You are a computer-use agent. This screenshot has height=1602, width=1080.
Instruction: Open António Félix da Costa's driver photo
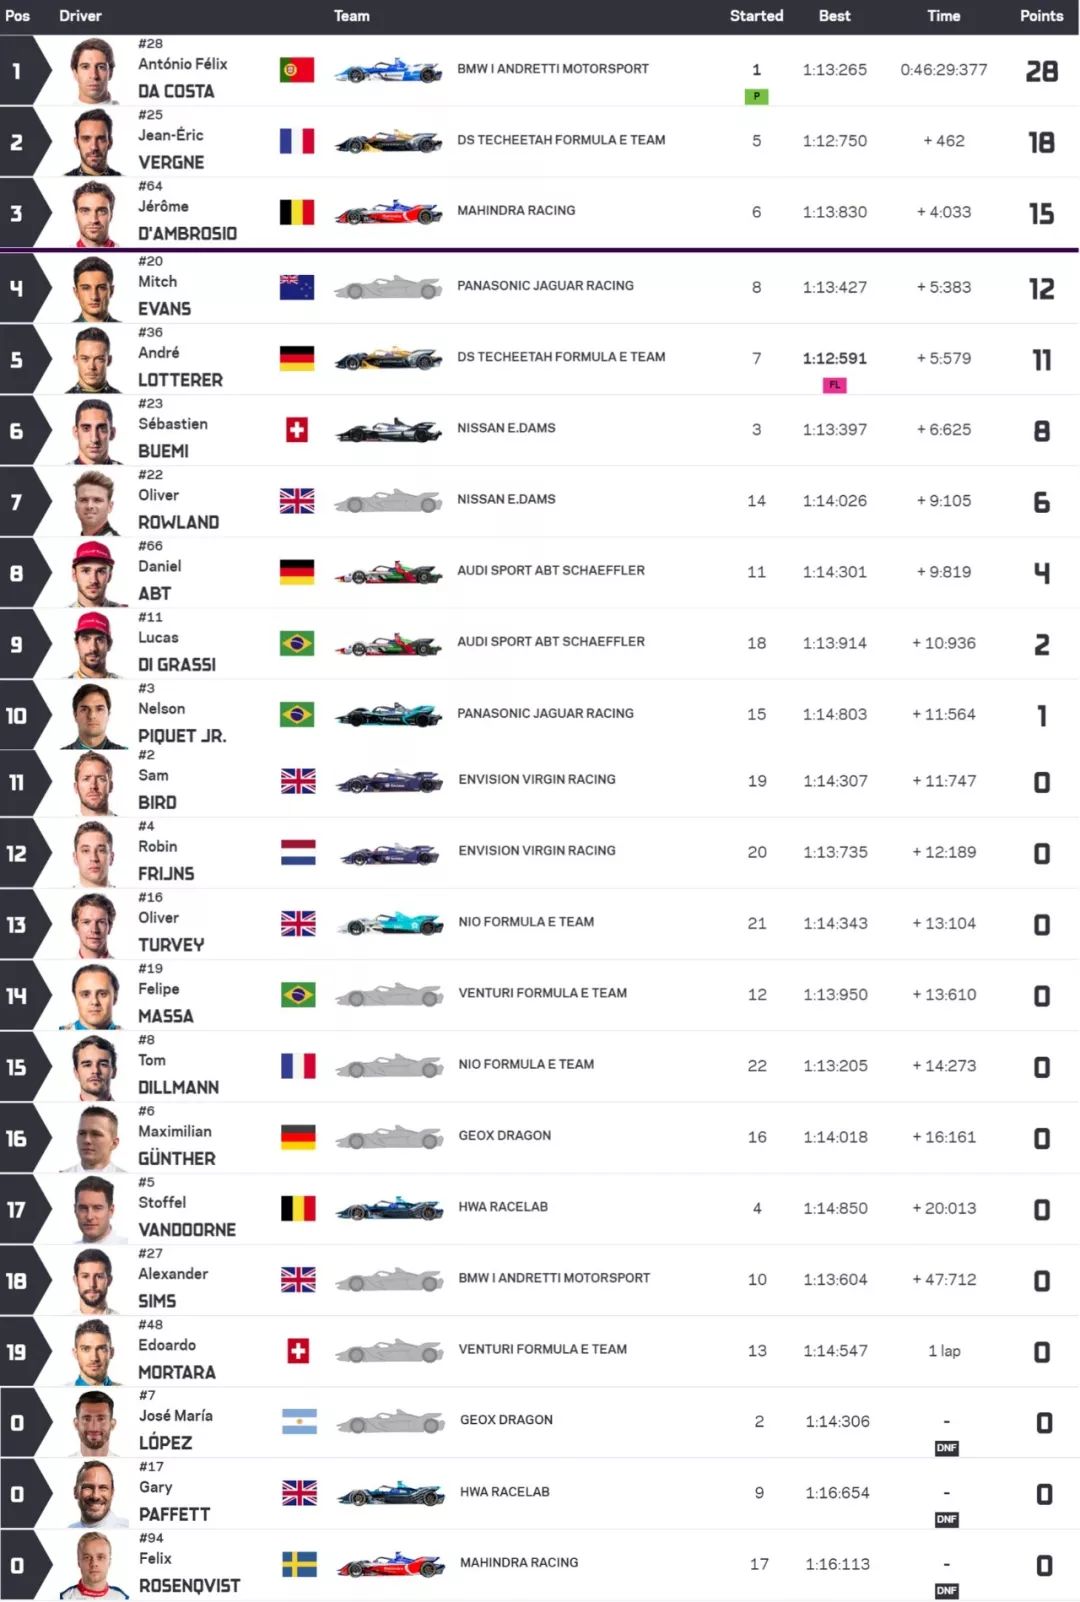(x=95, y=71)
